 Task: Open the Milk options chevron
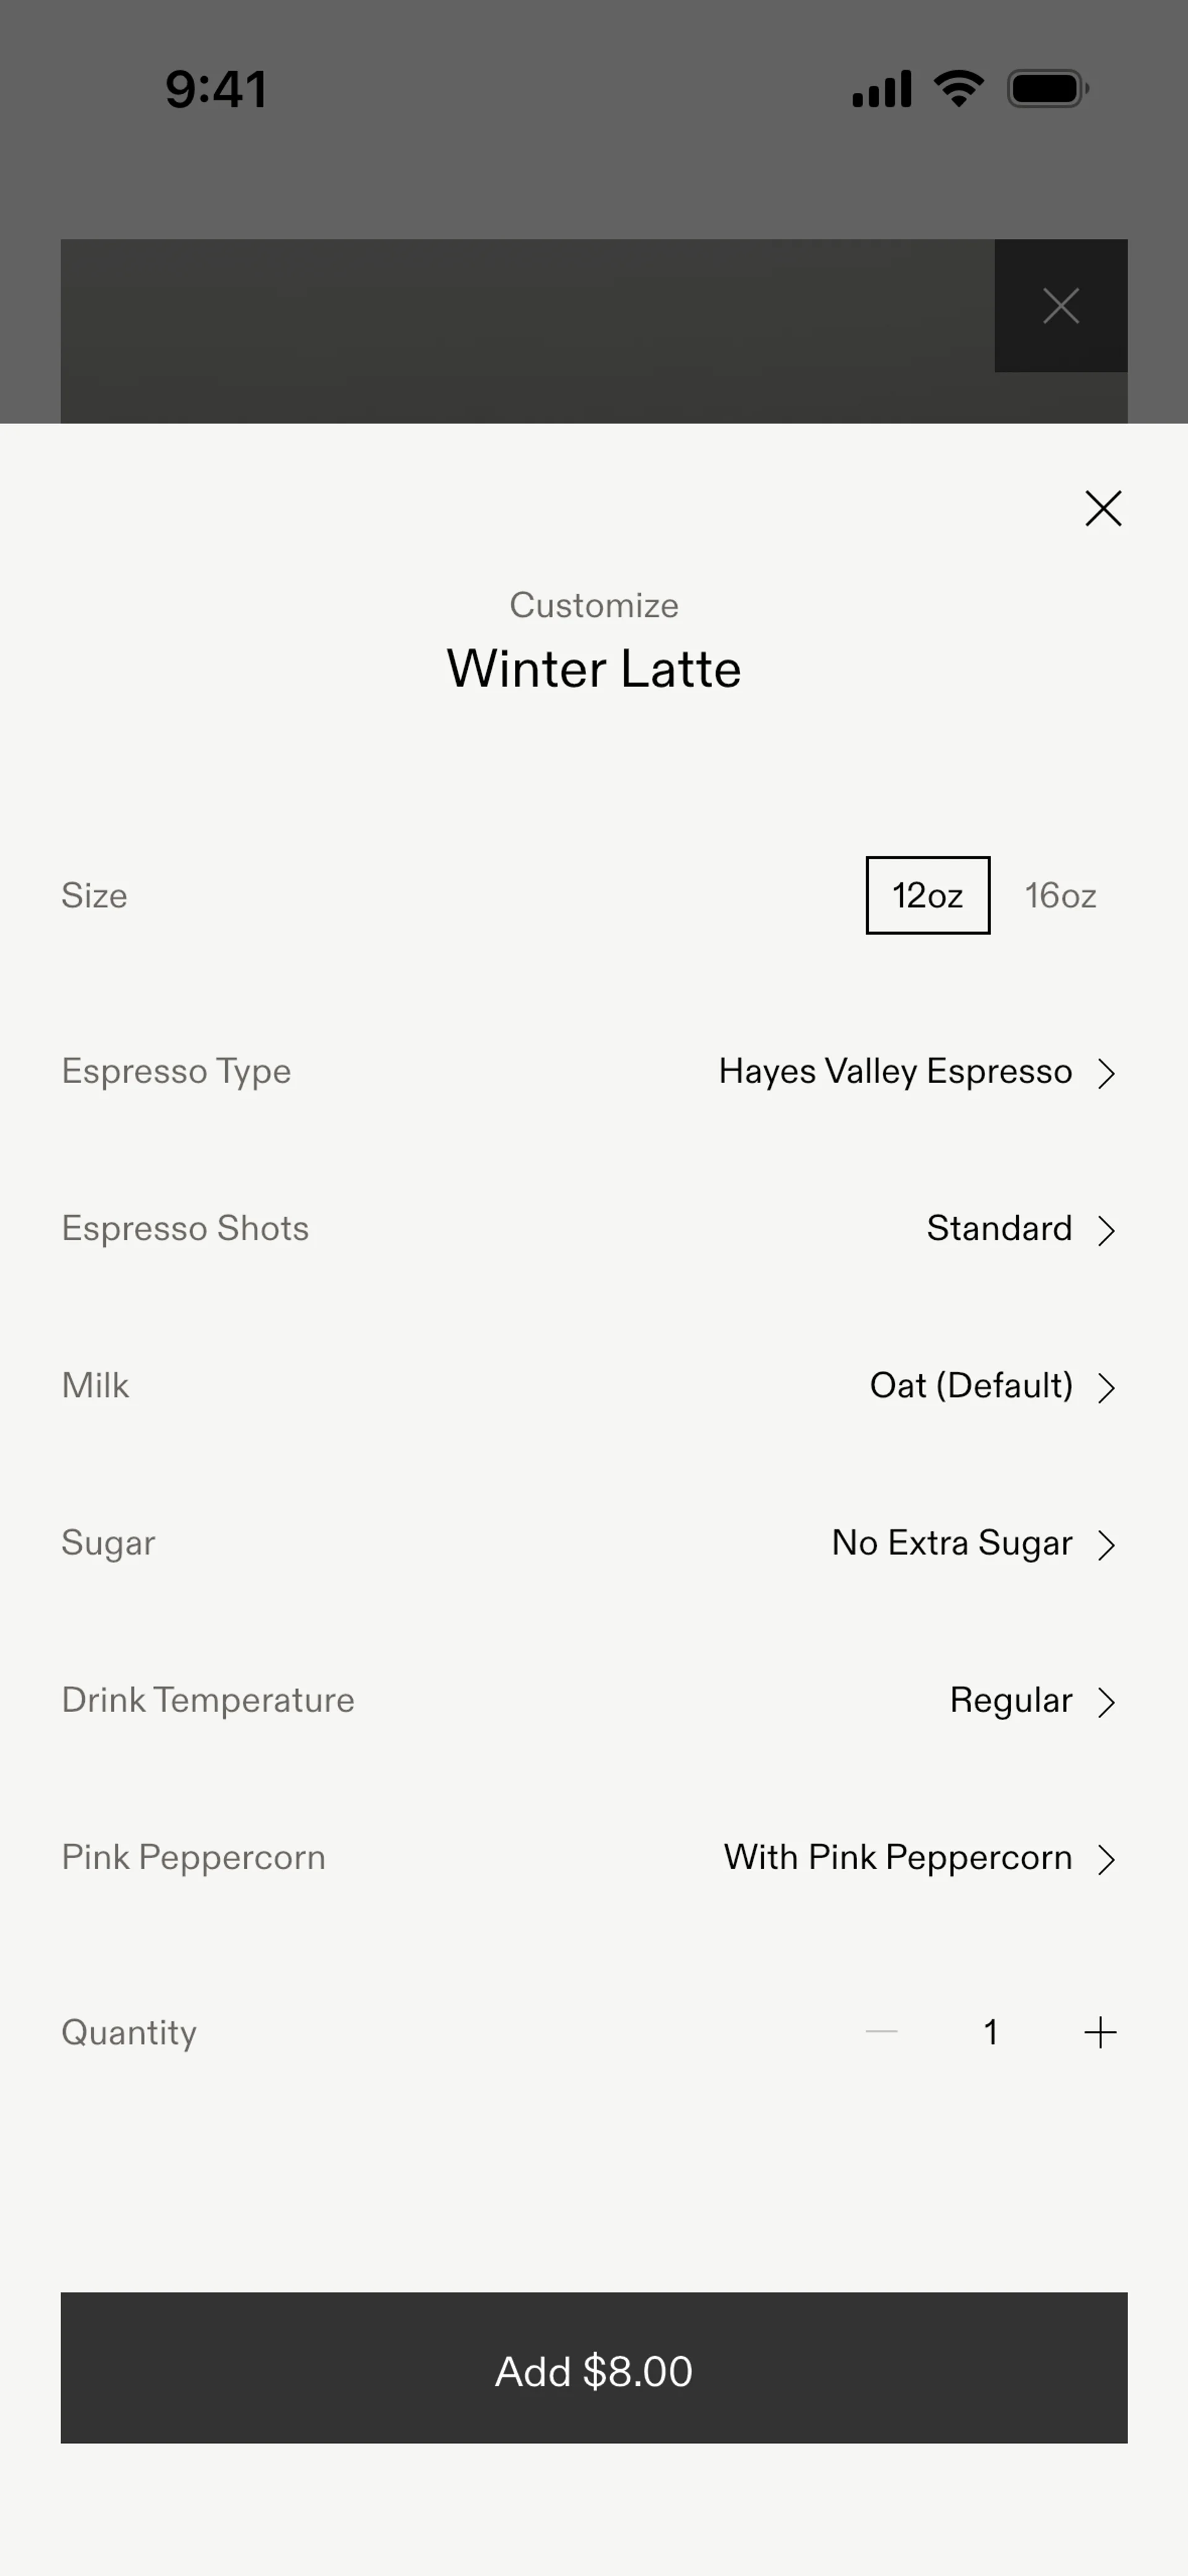1105,1387
